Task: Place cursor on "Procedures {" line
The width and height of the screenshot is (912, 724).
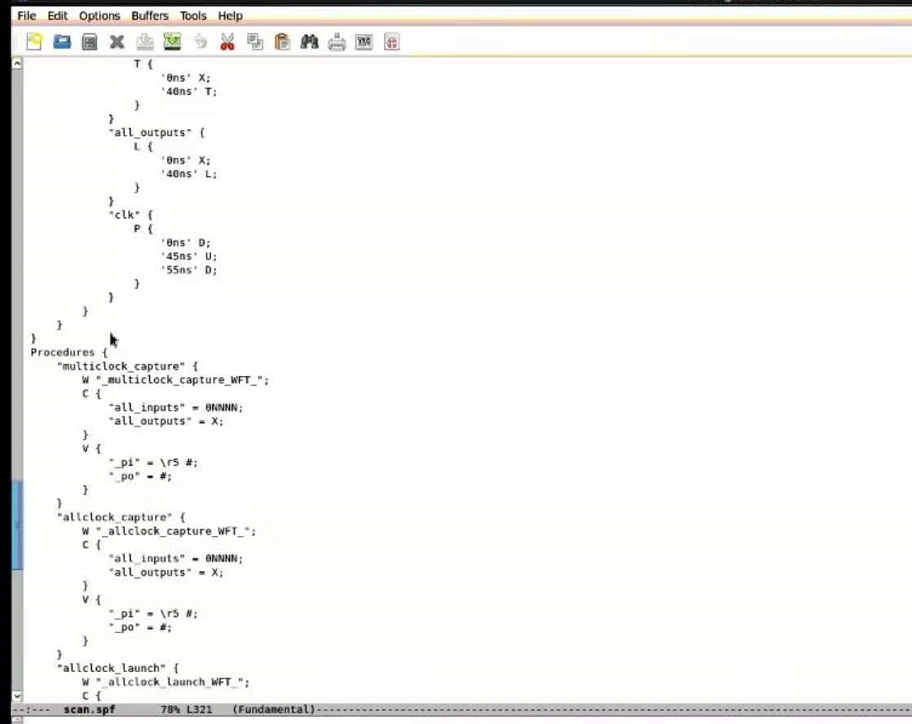Action: click(69, 352)
